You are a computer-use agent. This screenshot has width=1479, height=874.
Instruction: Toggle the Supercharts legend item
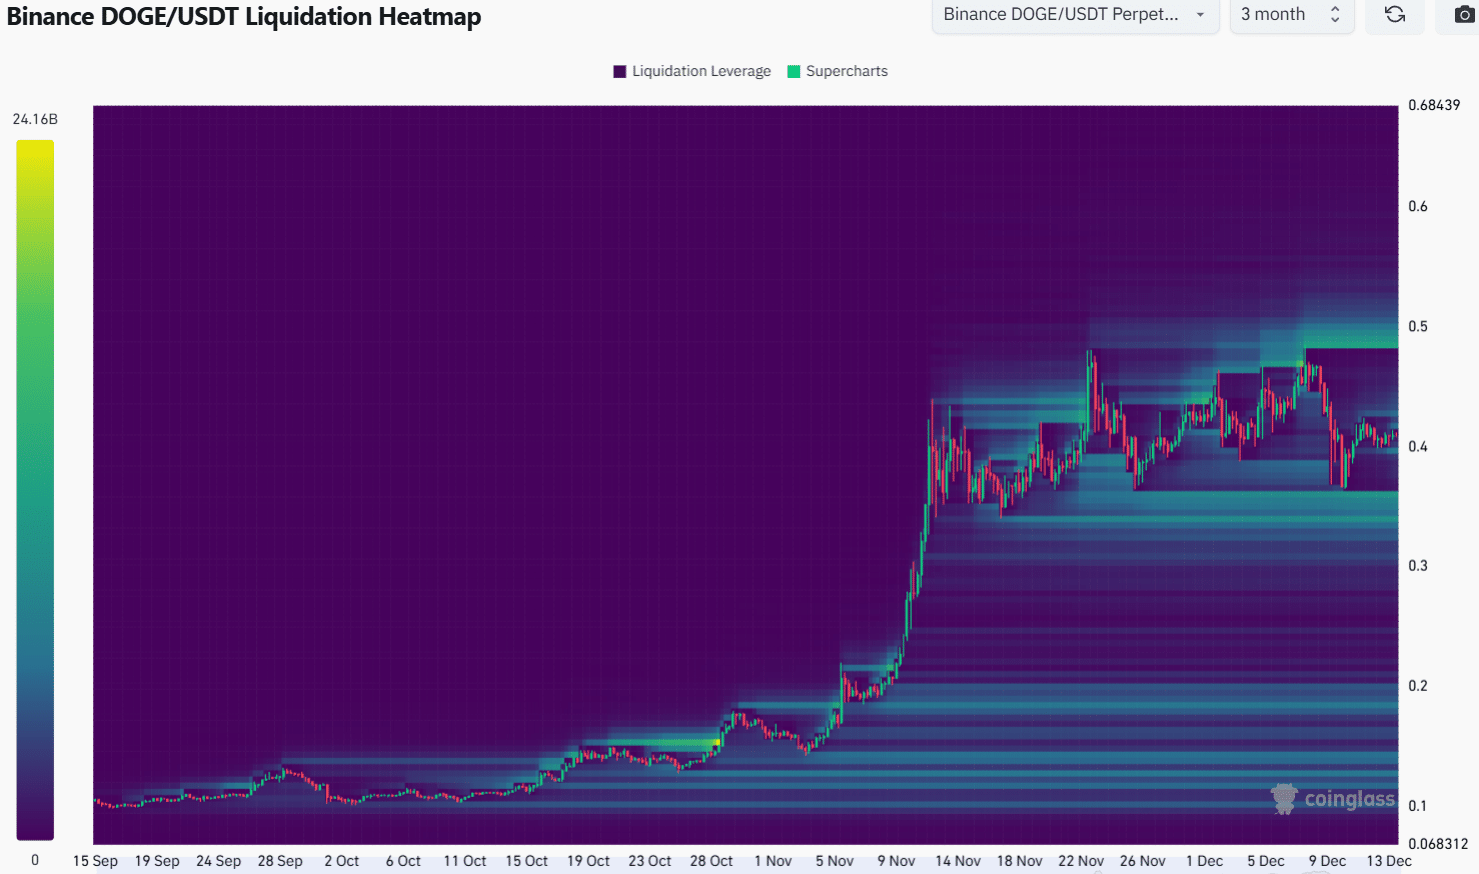pyautogui.click(x=837, y=71)
